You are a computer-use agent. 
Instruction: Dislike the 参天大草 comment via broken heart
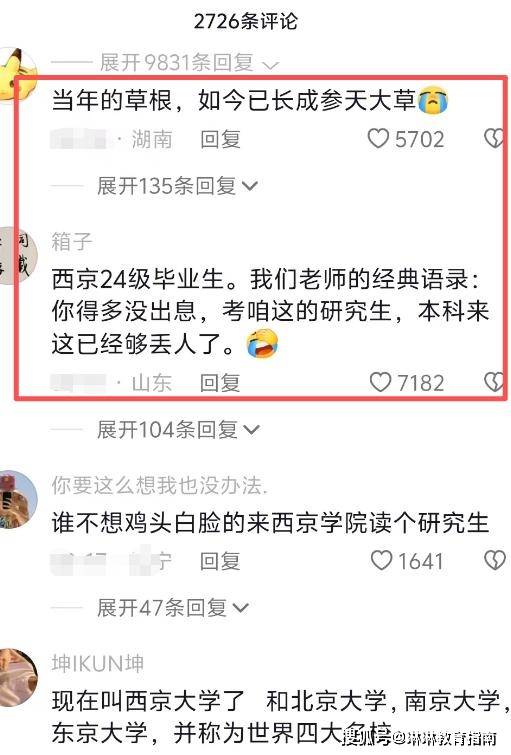click(x=495, y=139)
